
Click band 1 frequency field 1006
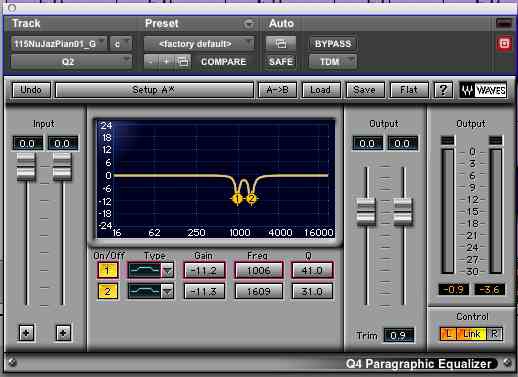pos(259,270)
